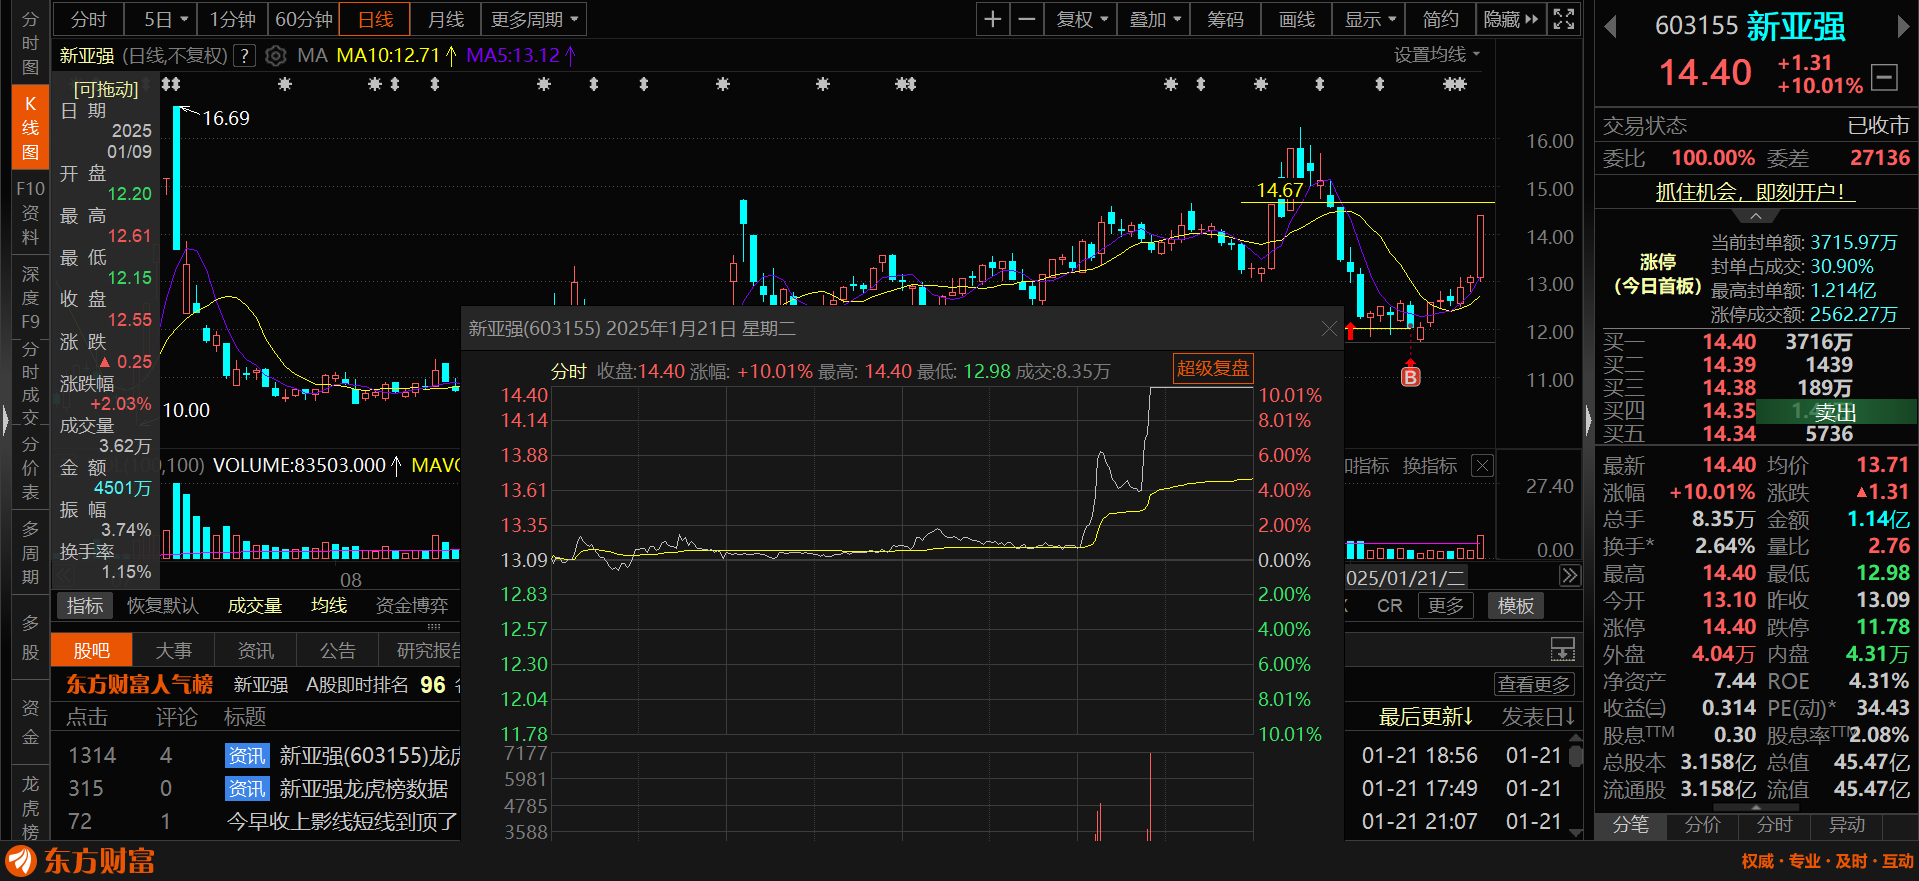The height and width of the screenshot is (881, 1919).
Task: Open the 显示 display dropdown
Action: pyautogui.click(x=1369, y=19)
